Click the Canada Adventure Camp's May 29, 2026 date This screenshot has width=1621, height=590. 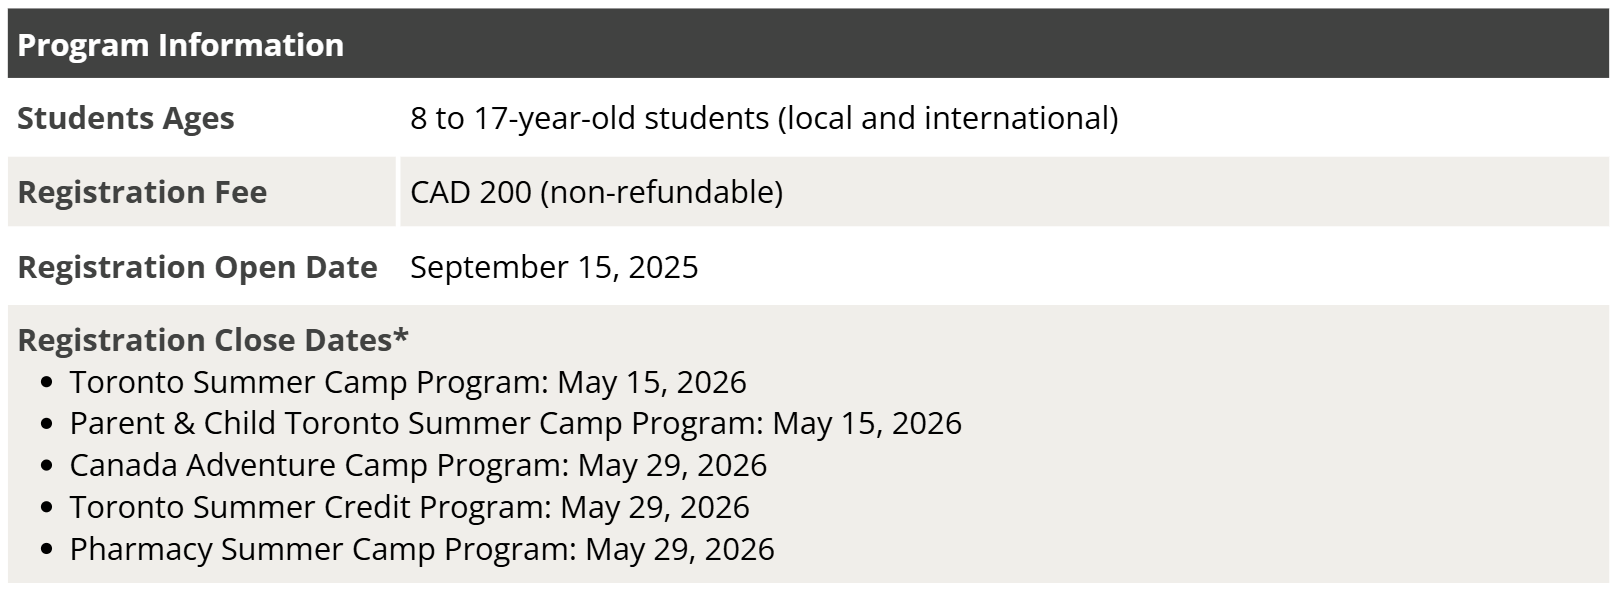(x=672, y=465)
